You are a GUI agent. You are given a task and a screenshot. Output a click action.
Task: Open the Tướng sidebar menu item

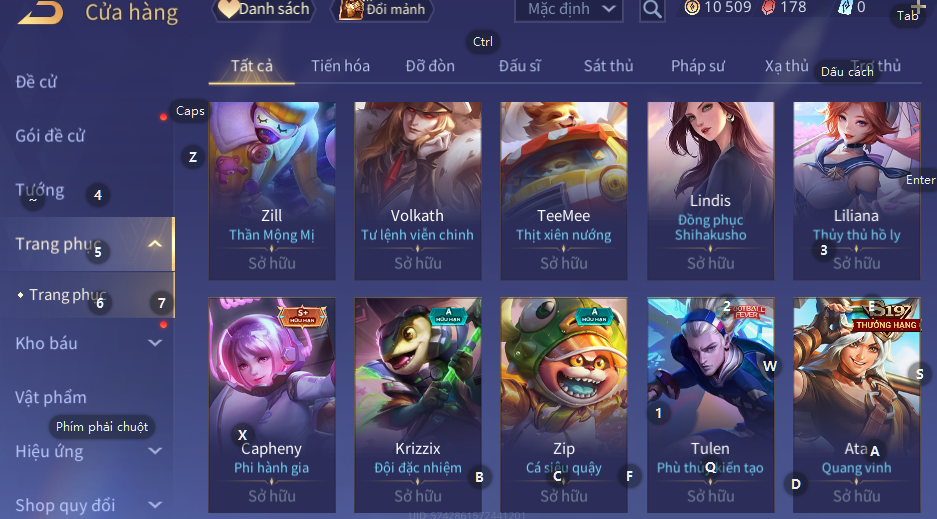click(x=39, y=190)
